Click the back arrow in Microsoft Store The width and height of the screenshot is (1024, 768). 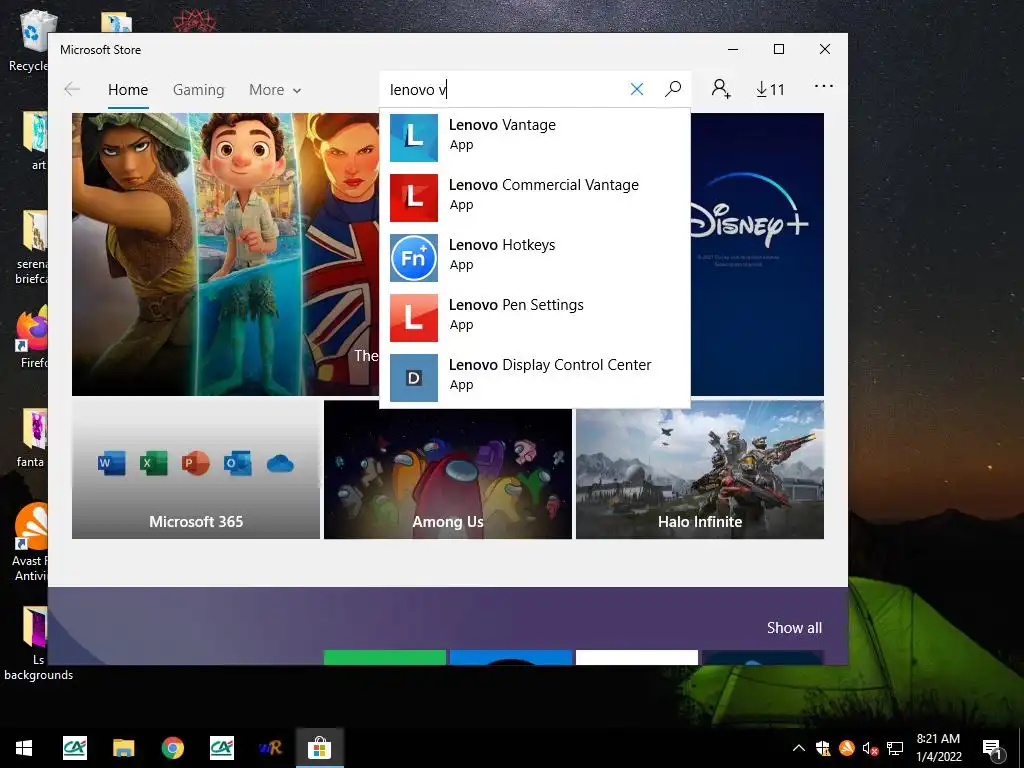click(x=72, y=89)
